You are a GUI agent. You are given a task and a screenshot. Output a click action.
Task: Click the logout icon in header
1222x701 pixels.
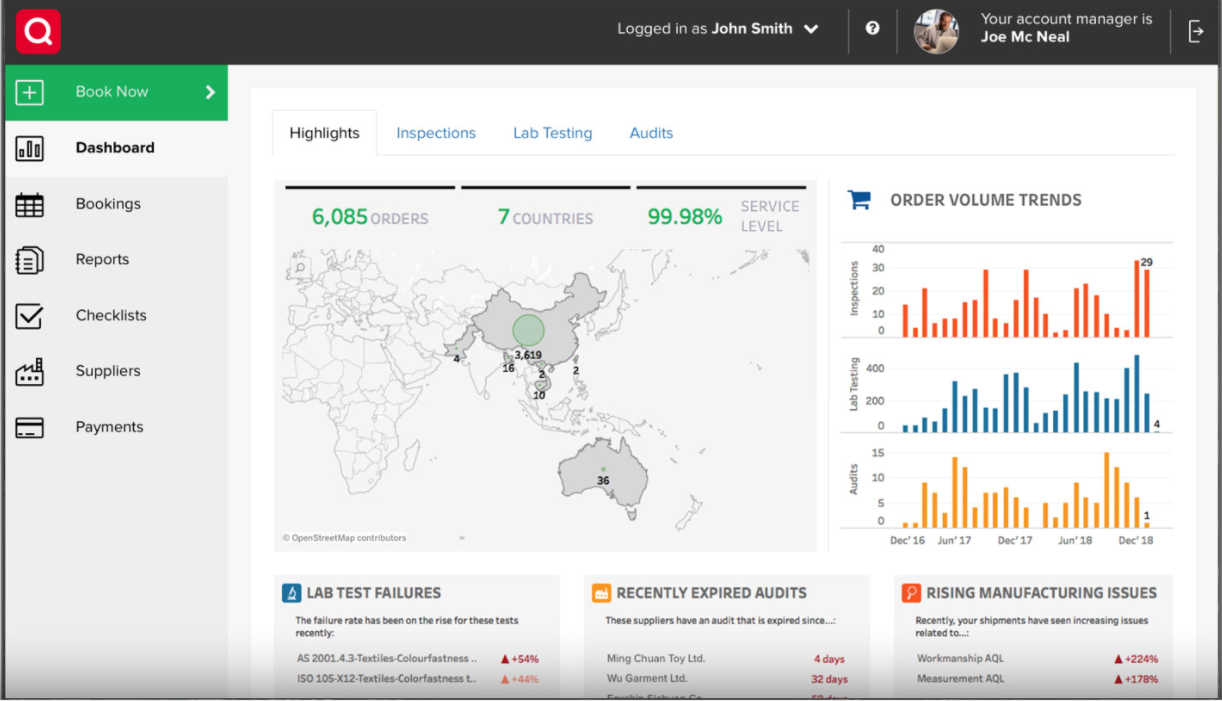[1196, 32]
